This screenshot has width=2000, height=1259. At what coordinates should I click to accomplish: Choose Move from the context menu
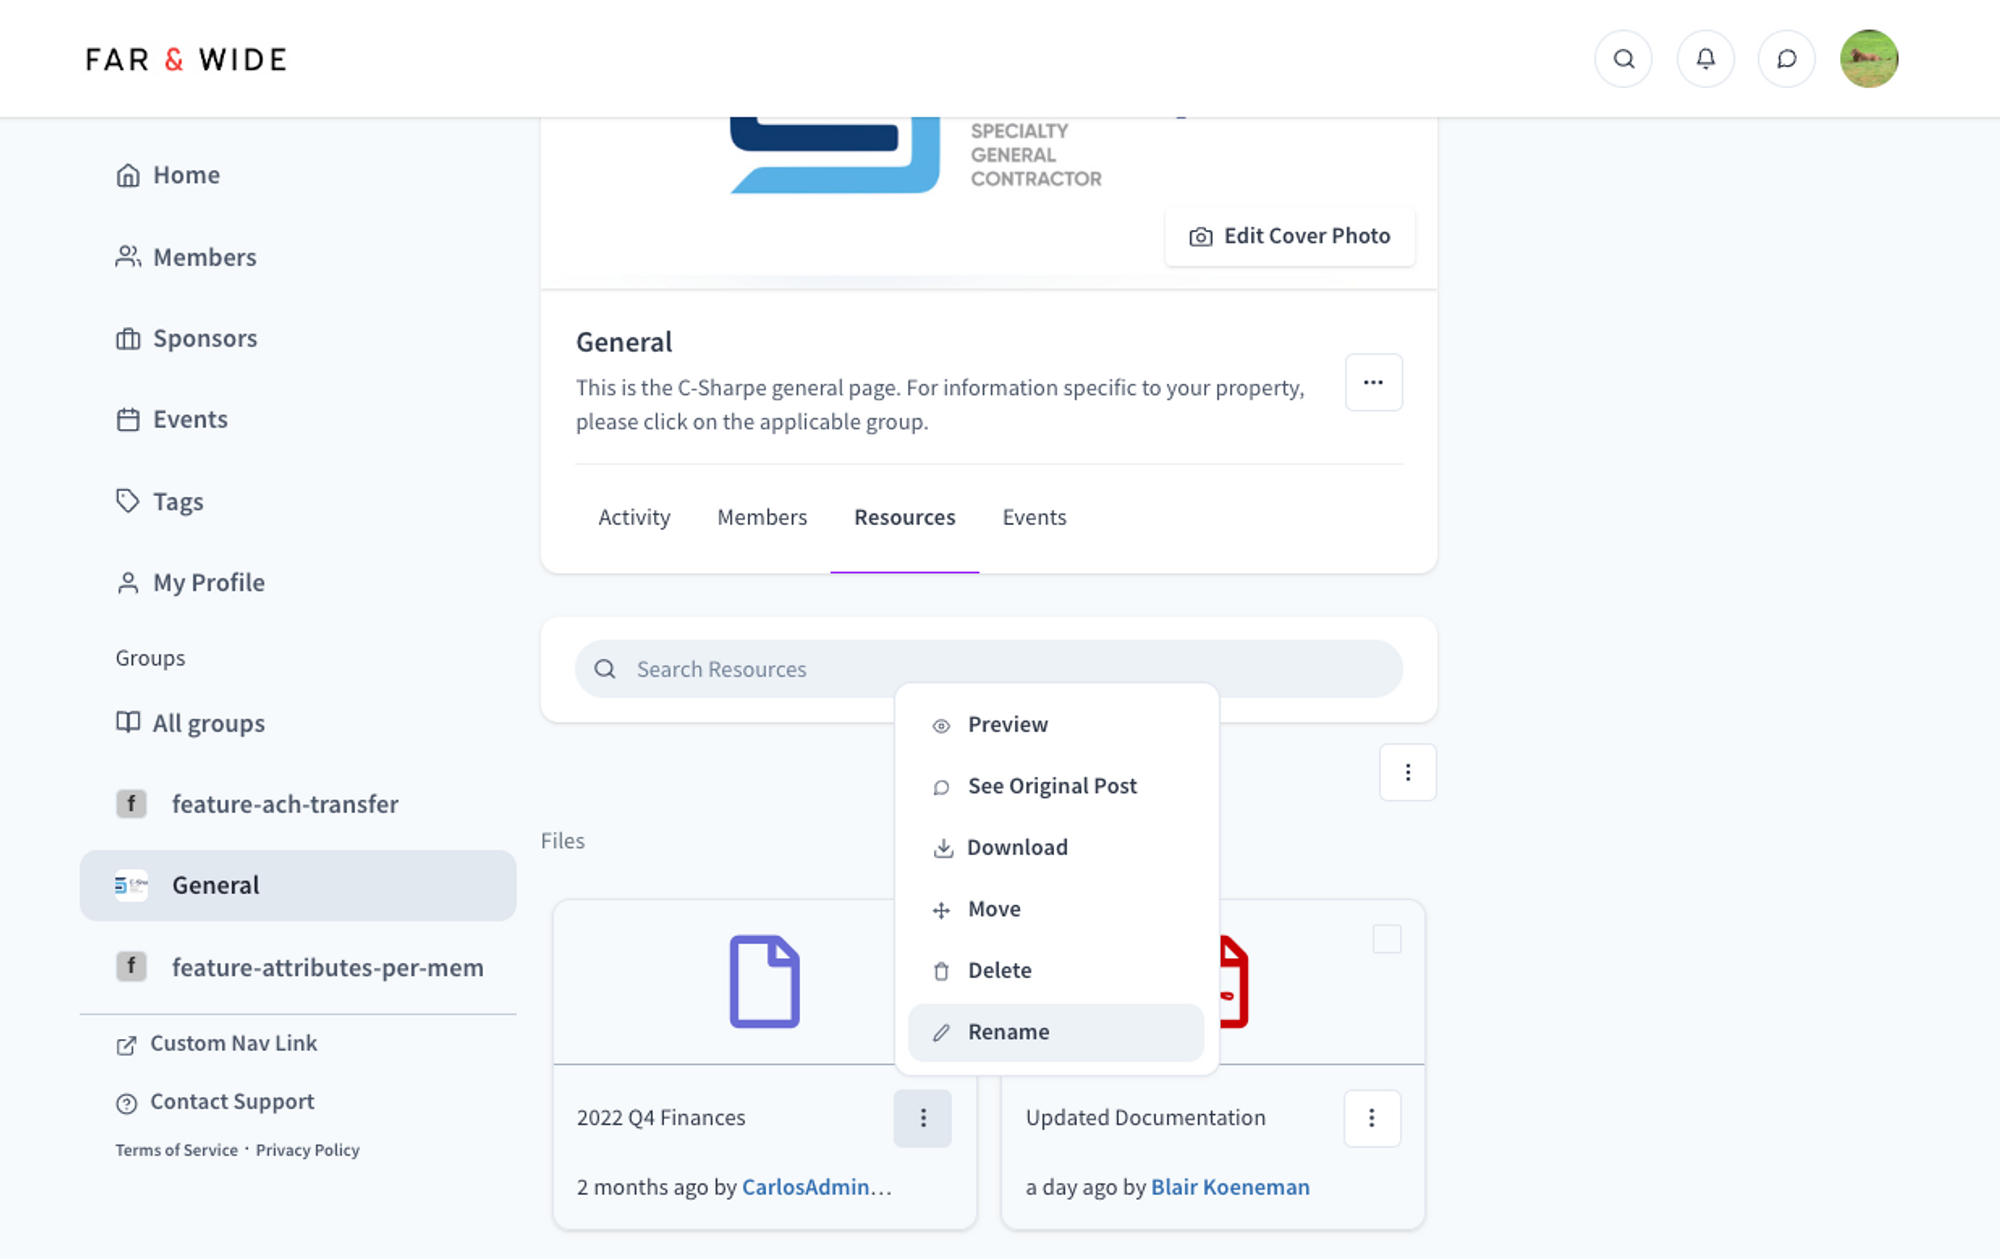(1055, 909)
